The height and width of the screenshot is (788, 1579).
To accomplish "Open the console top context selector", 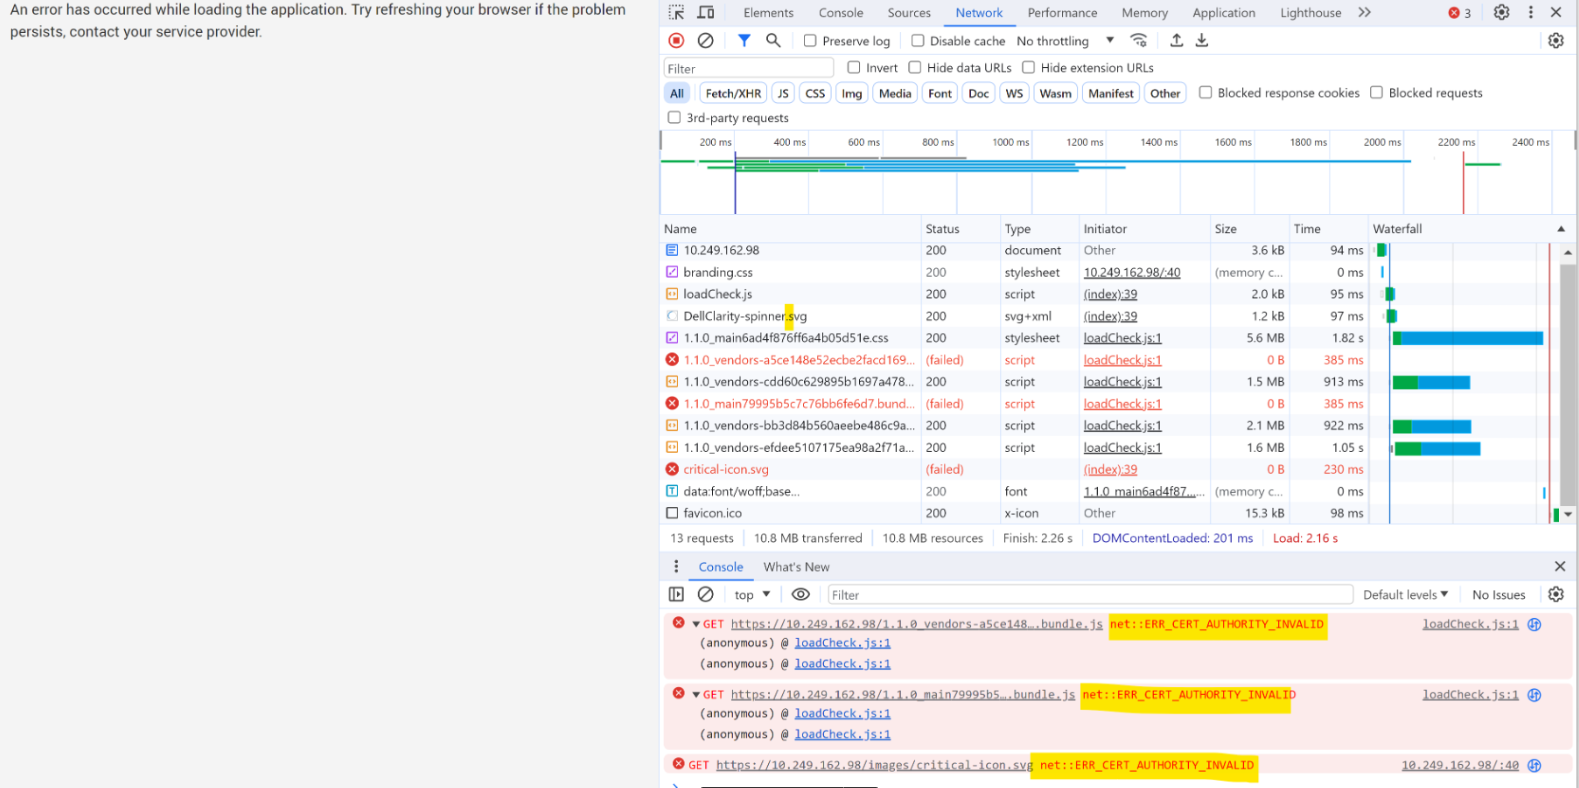I will [752, 595].
